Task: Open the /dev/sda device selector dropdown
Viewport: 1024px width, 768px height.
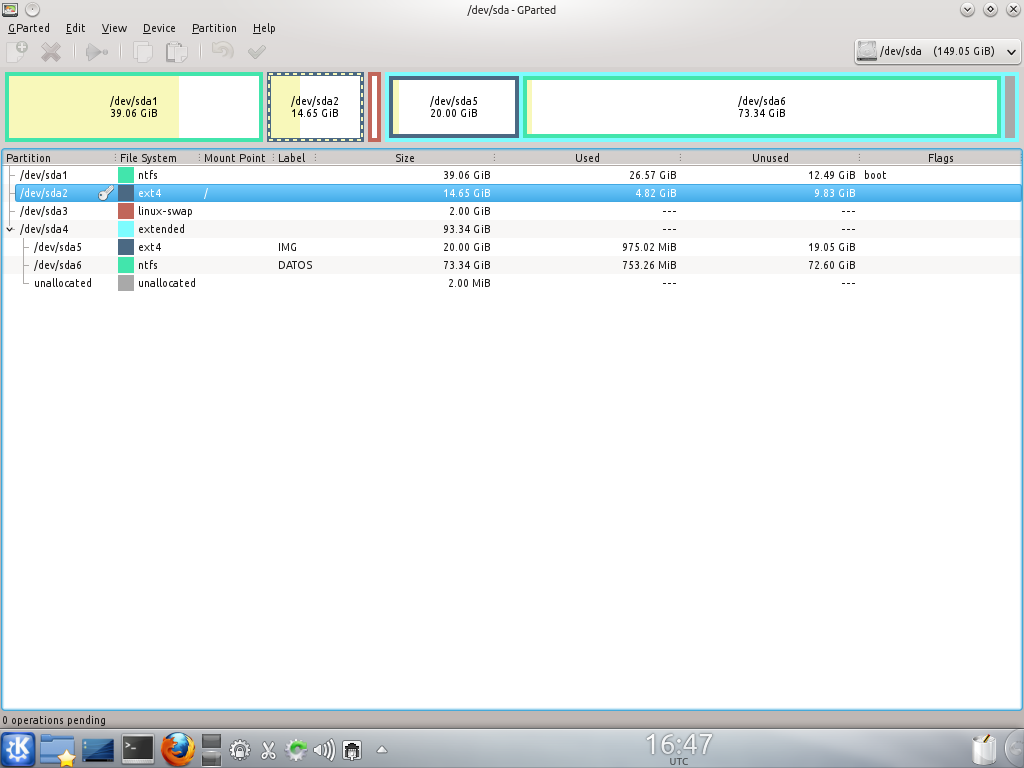Action: pos(937,51)
